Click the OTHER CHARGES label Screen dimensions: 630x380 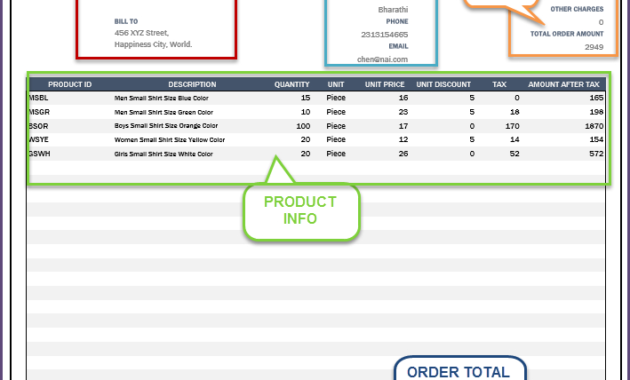point(577,9)
